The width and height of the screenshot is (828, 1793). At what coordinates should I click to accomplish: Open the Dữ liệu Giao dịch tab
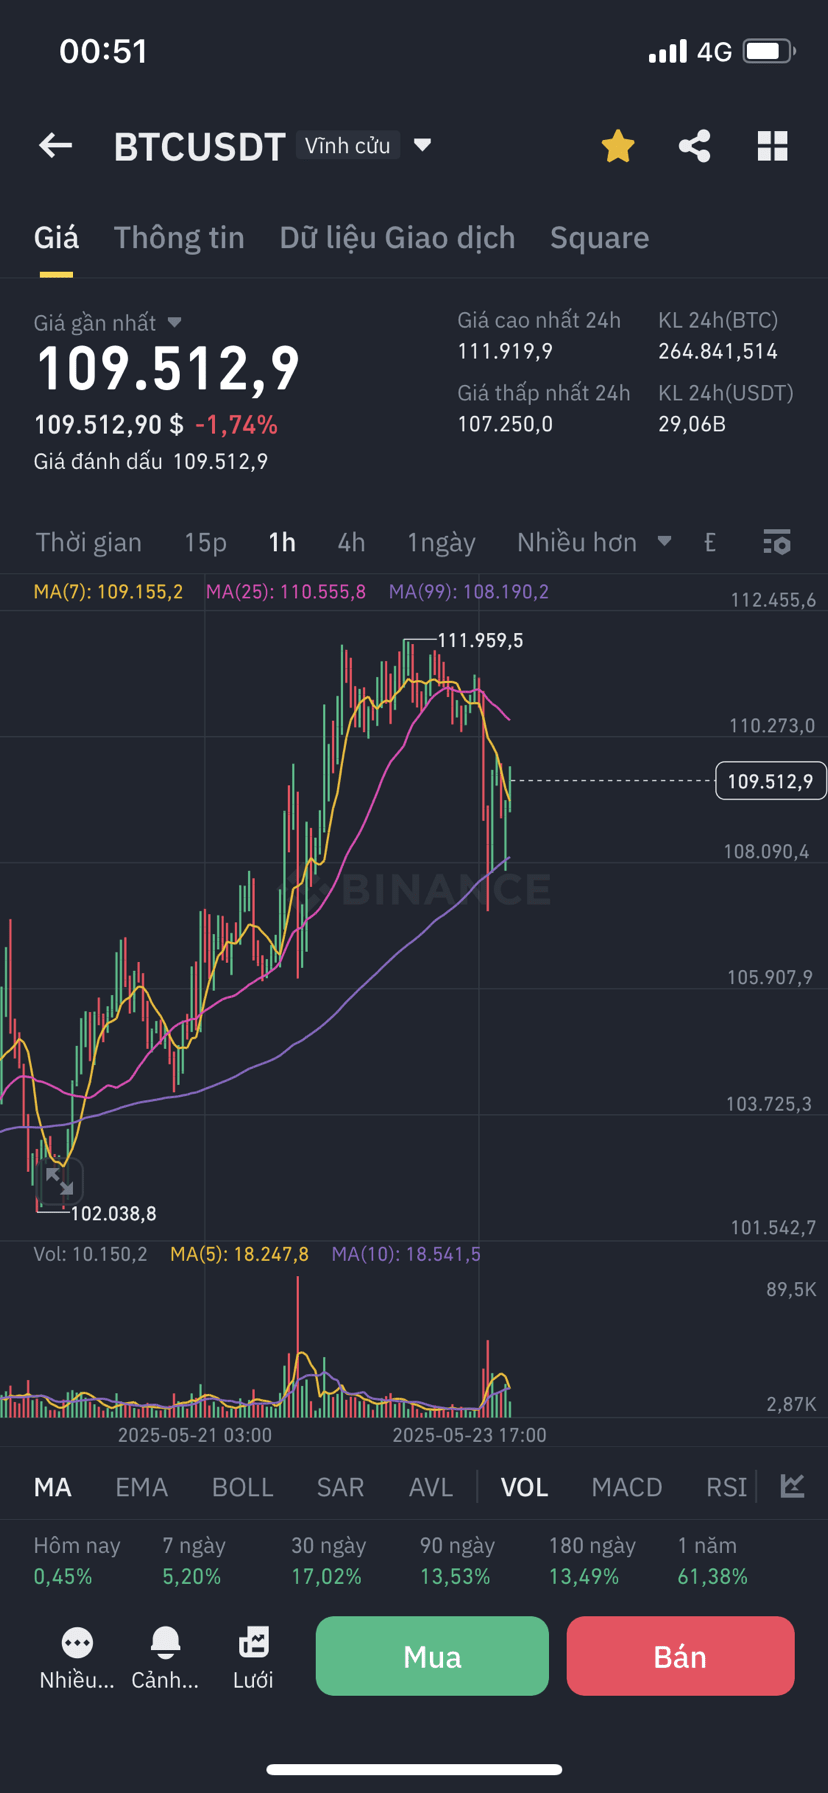click(x=397, y=238)
